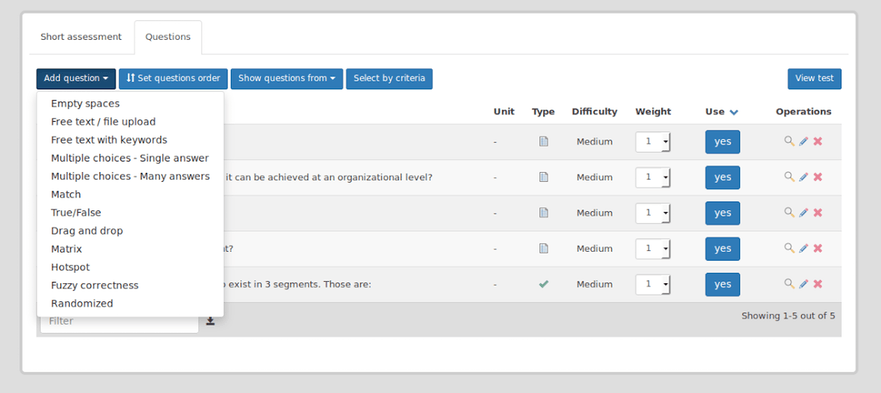Toggle the Use yes button in third row
881x393 pixels.
(723, 213)
